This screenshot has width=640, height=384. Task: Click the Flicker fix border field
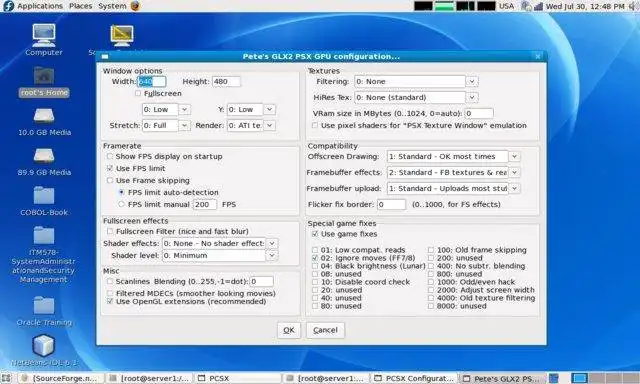point(391,204)
